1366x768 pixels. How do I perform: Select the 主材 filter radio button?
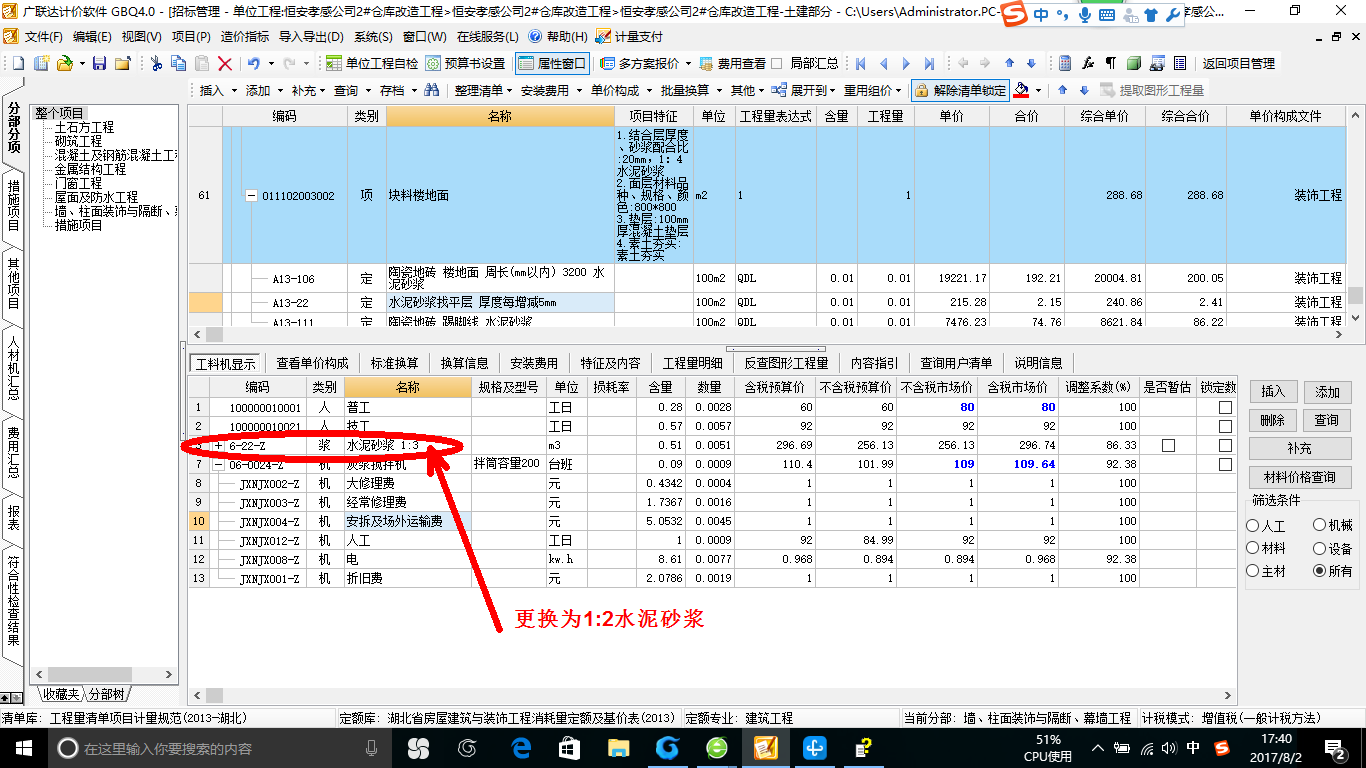[x=1253, y=571]
